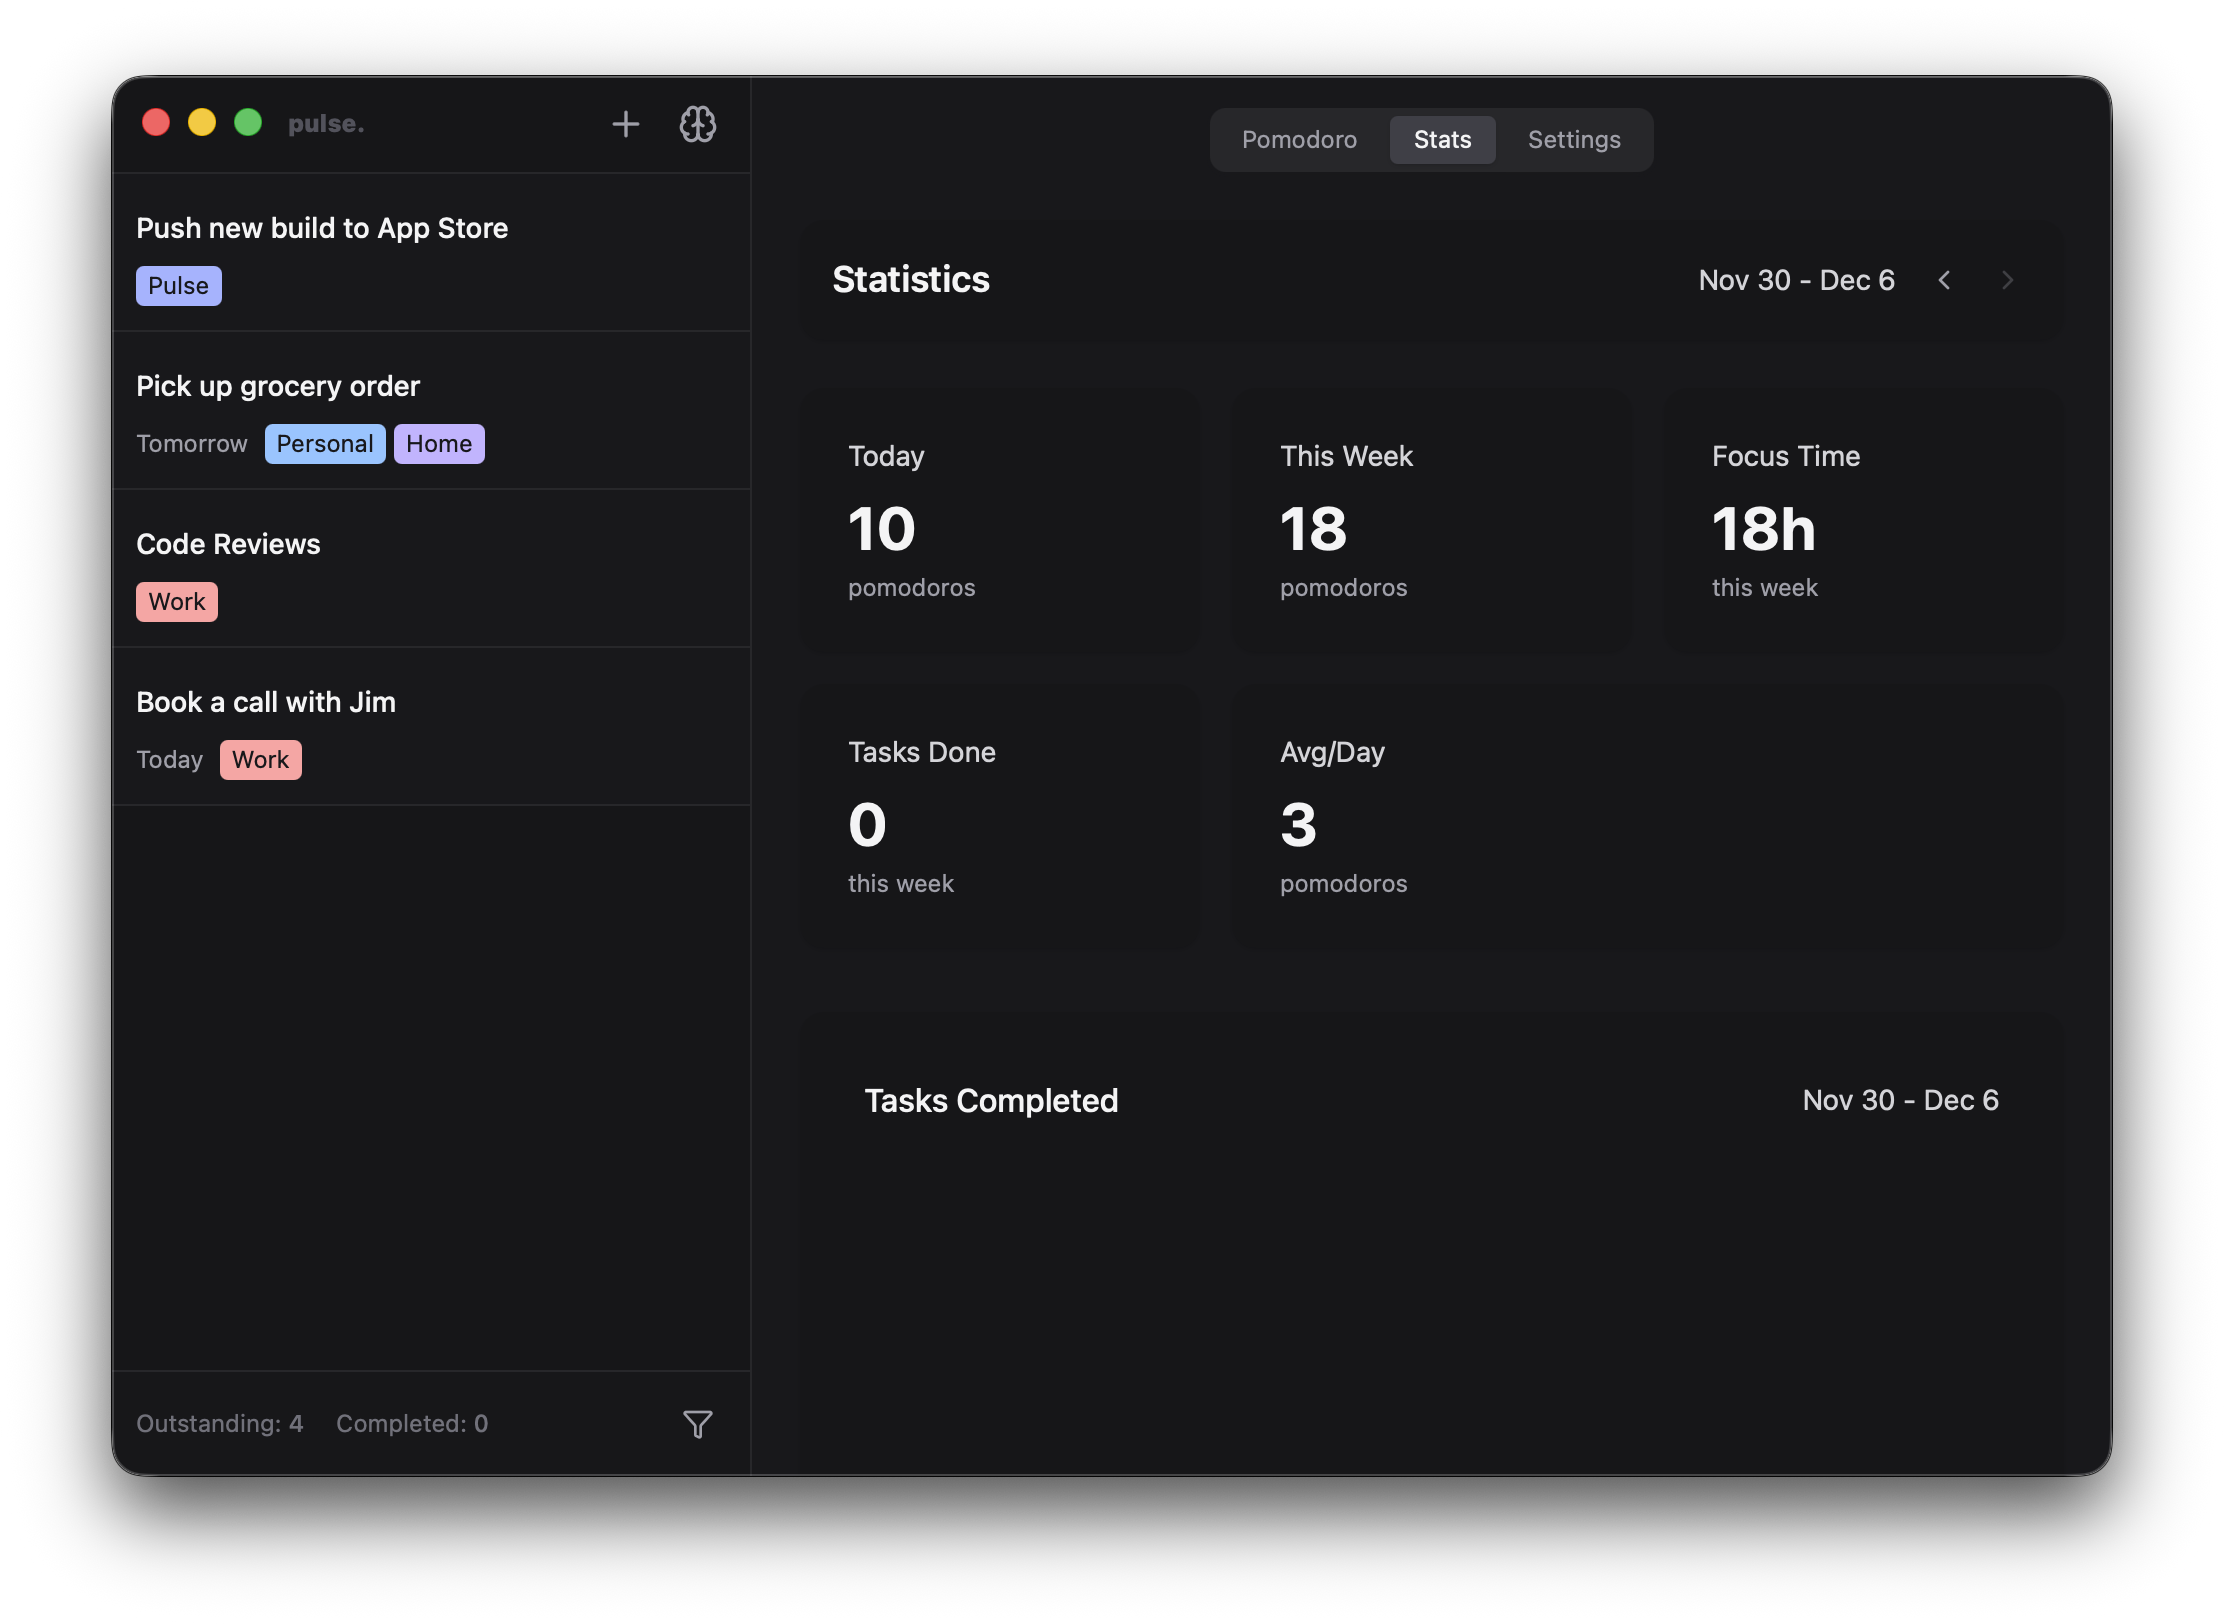2224x1624 pixels.
Task: Click the plus icon to add a task
Action: click(x=625, y=124)
